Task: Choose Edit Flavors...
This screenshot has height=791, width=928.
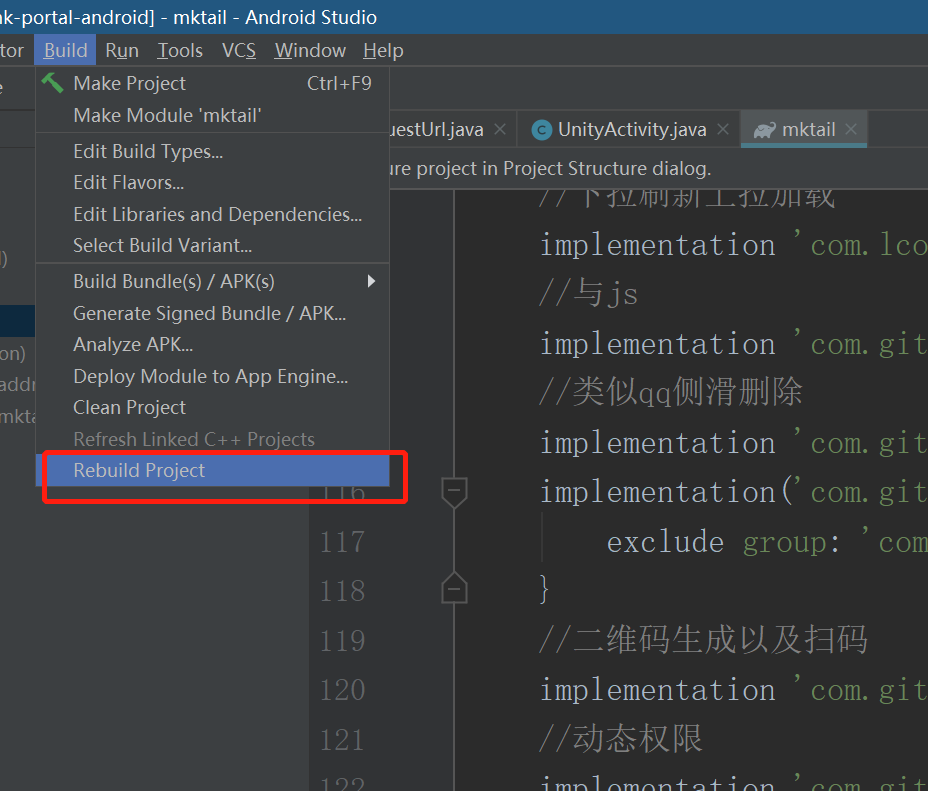Action: coord(212,183)
